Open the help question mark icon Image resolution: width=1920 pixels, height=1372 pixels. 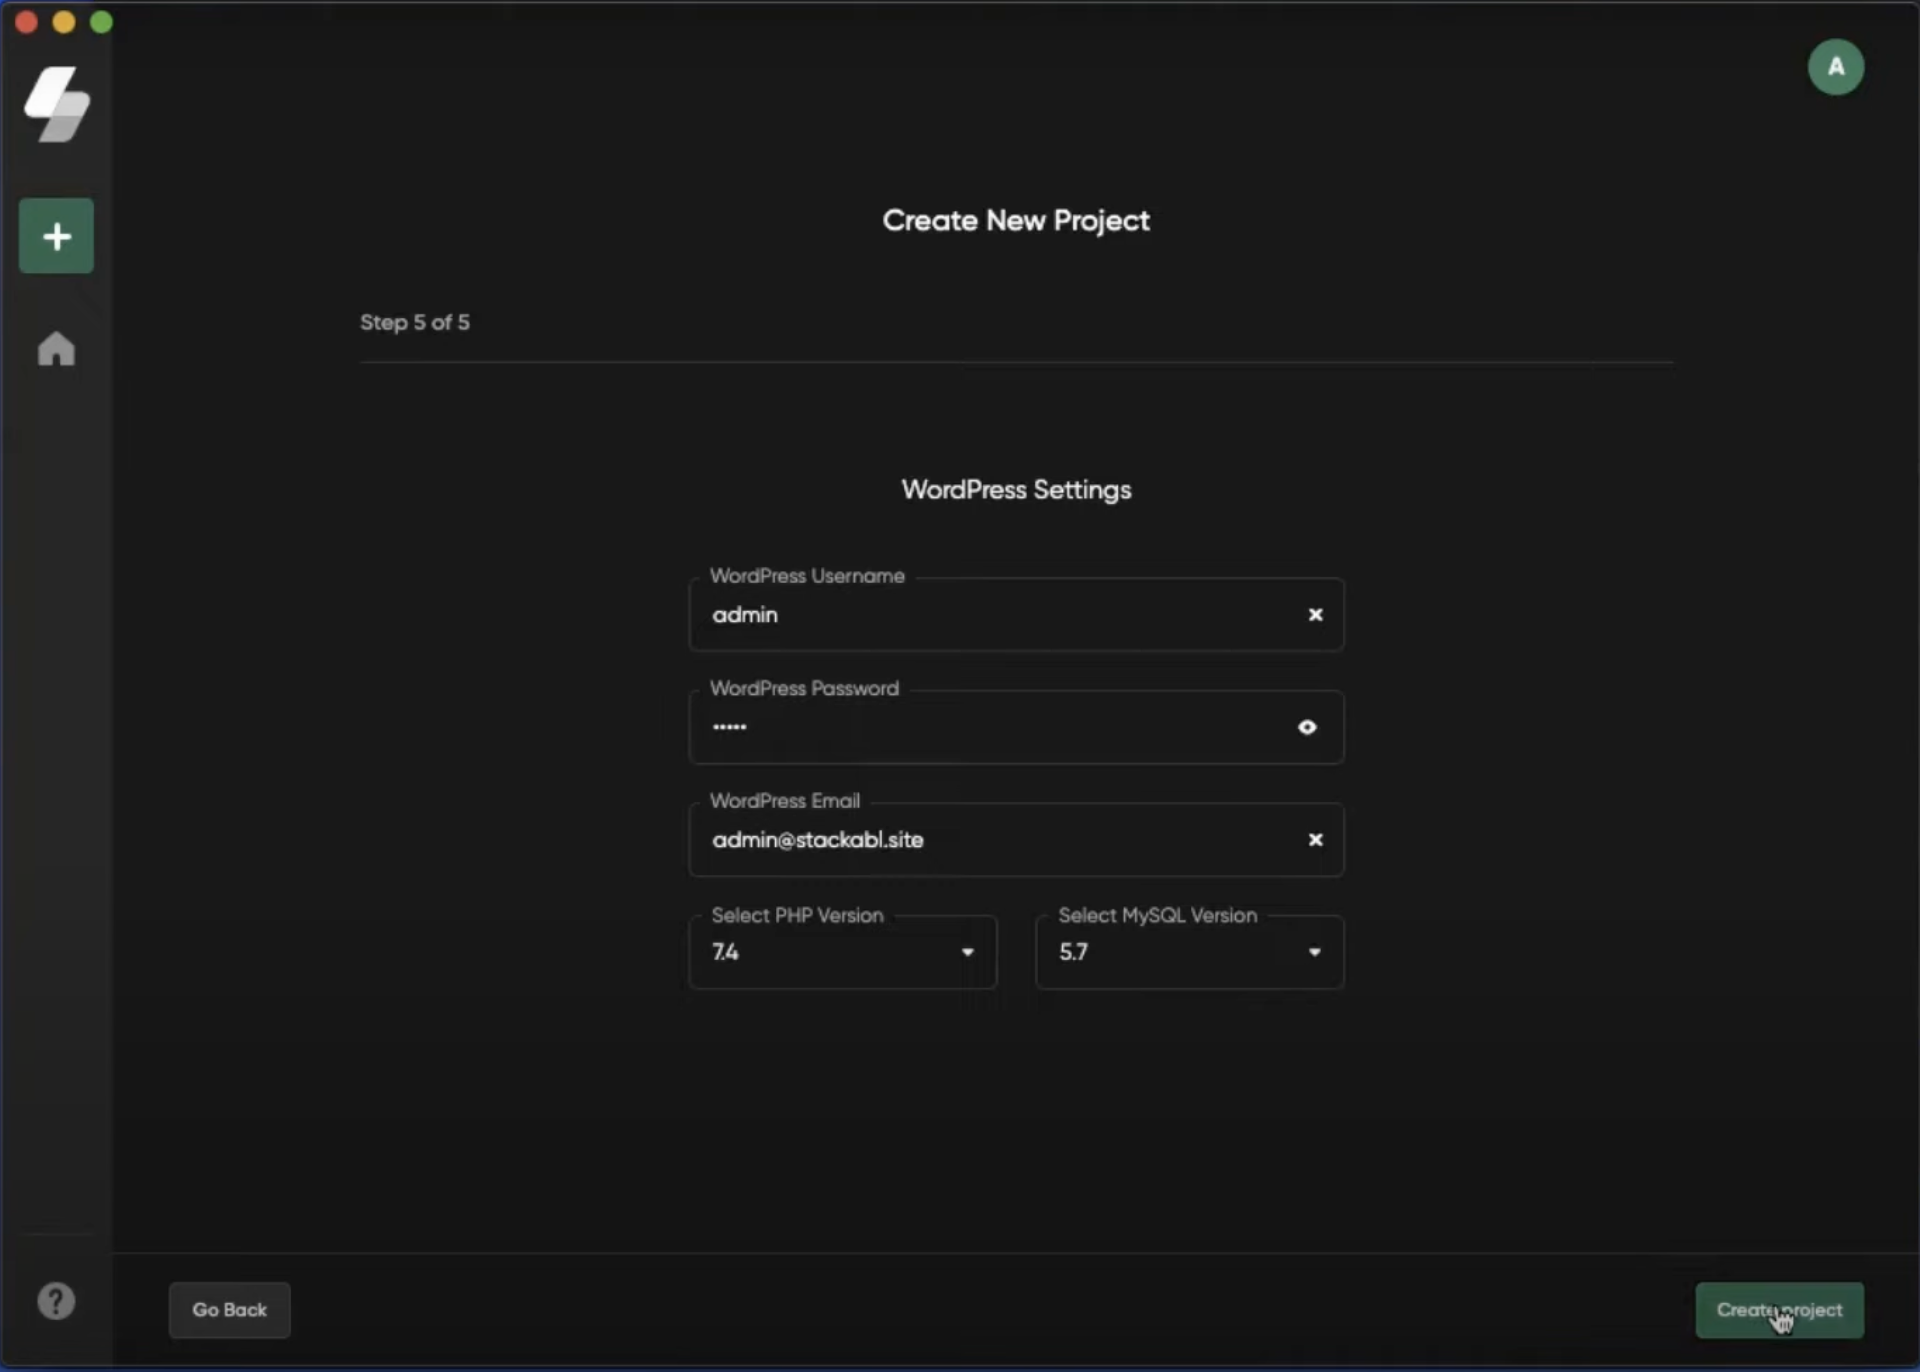click(56, 1301)
